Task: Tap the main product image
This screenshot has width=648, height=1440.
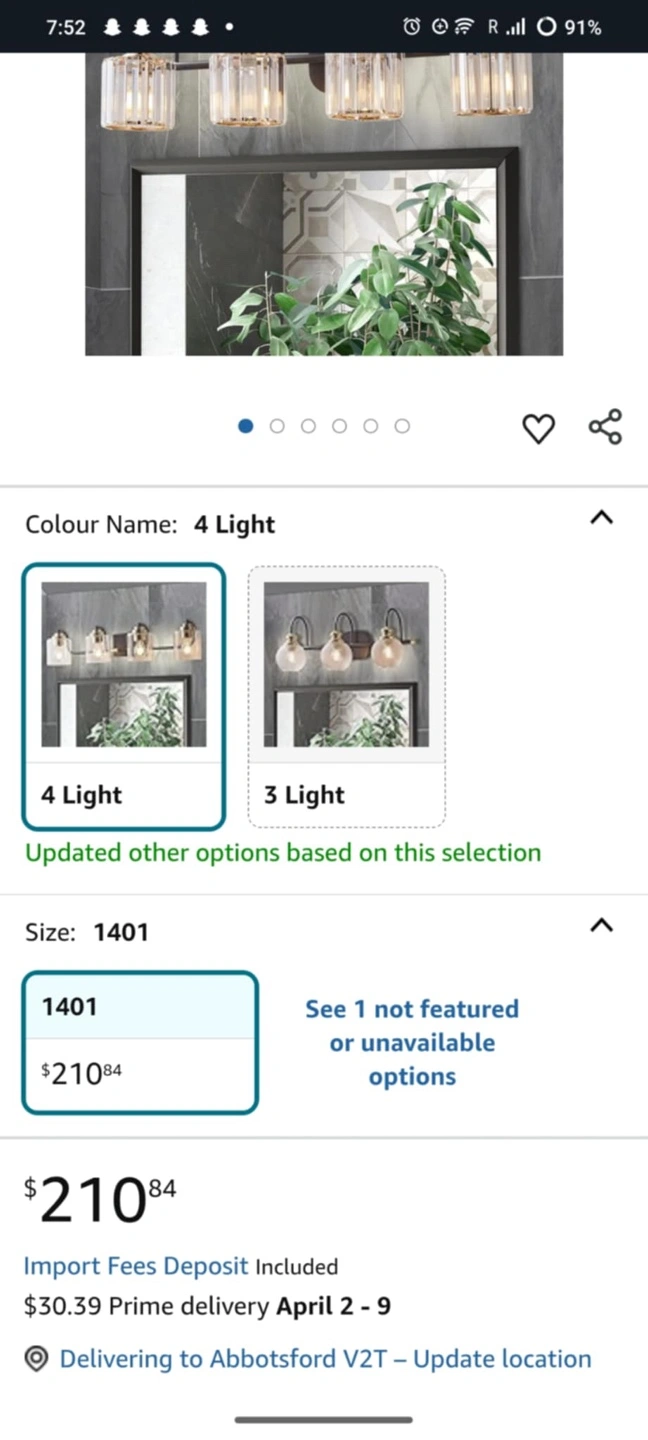Action: click(x=324, y=204)
